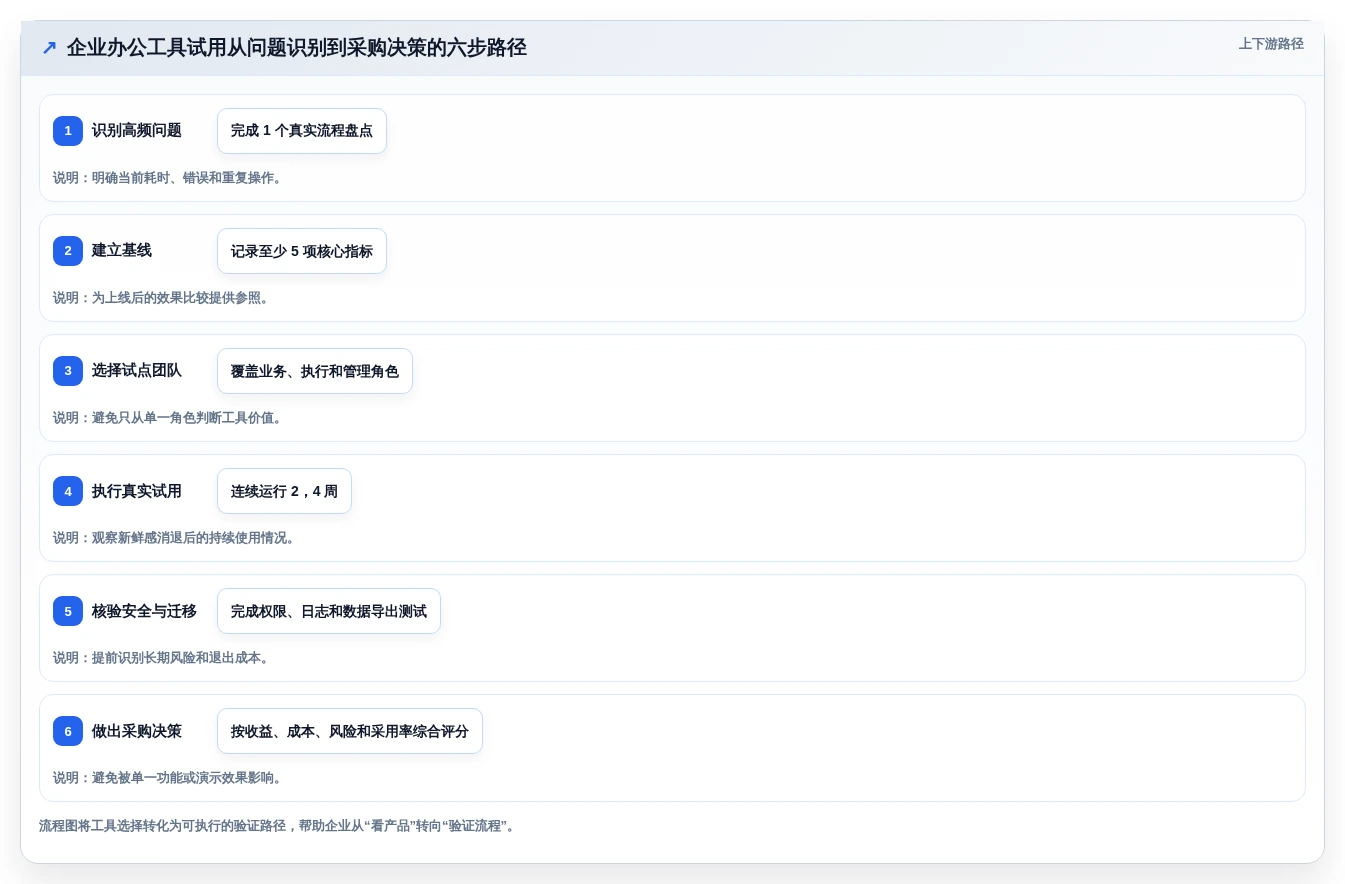The width and height of the screenshot is (1345, 884).
Task: Click the 执行真实试用 step title
Action: (x=137, y=491)
